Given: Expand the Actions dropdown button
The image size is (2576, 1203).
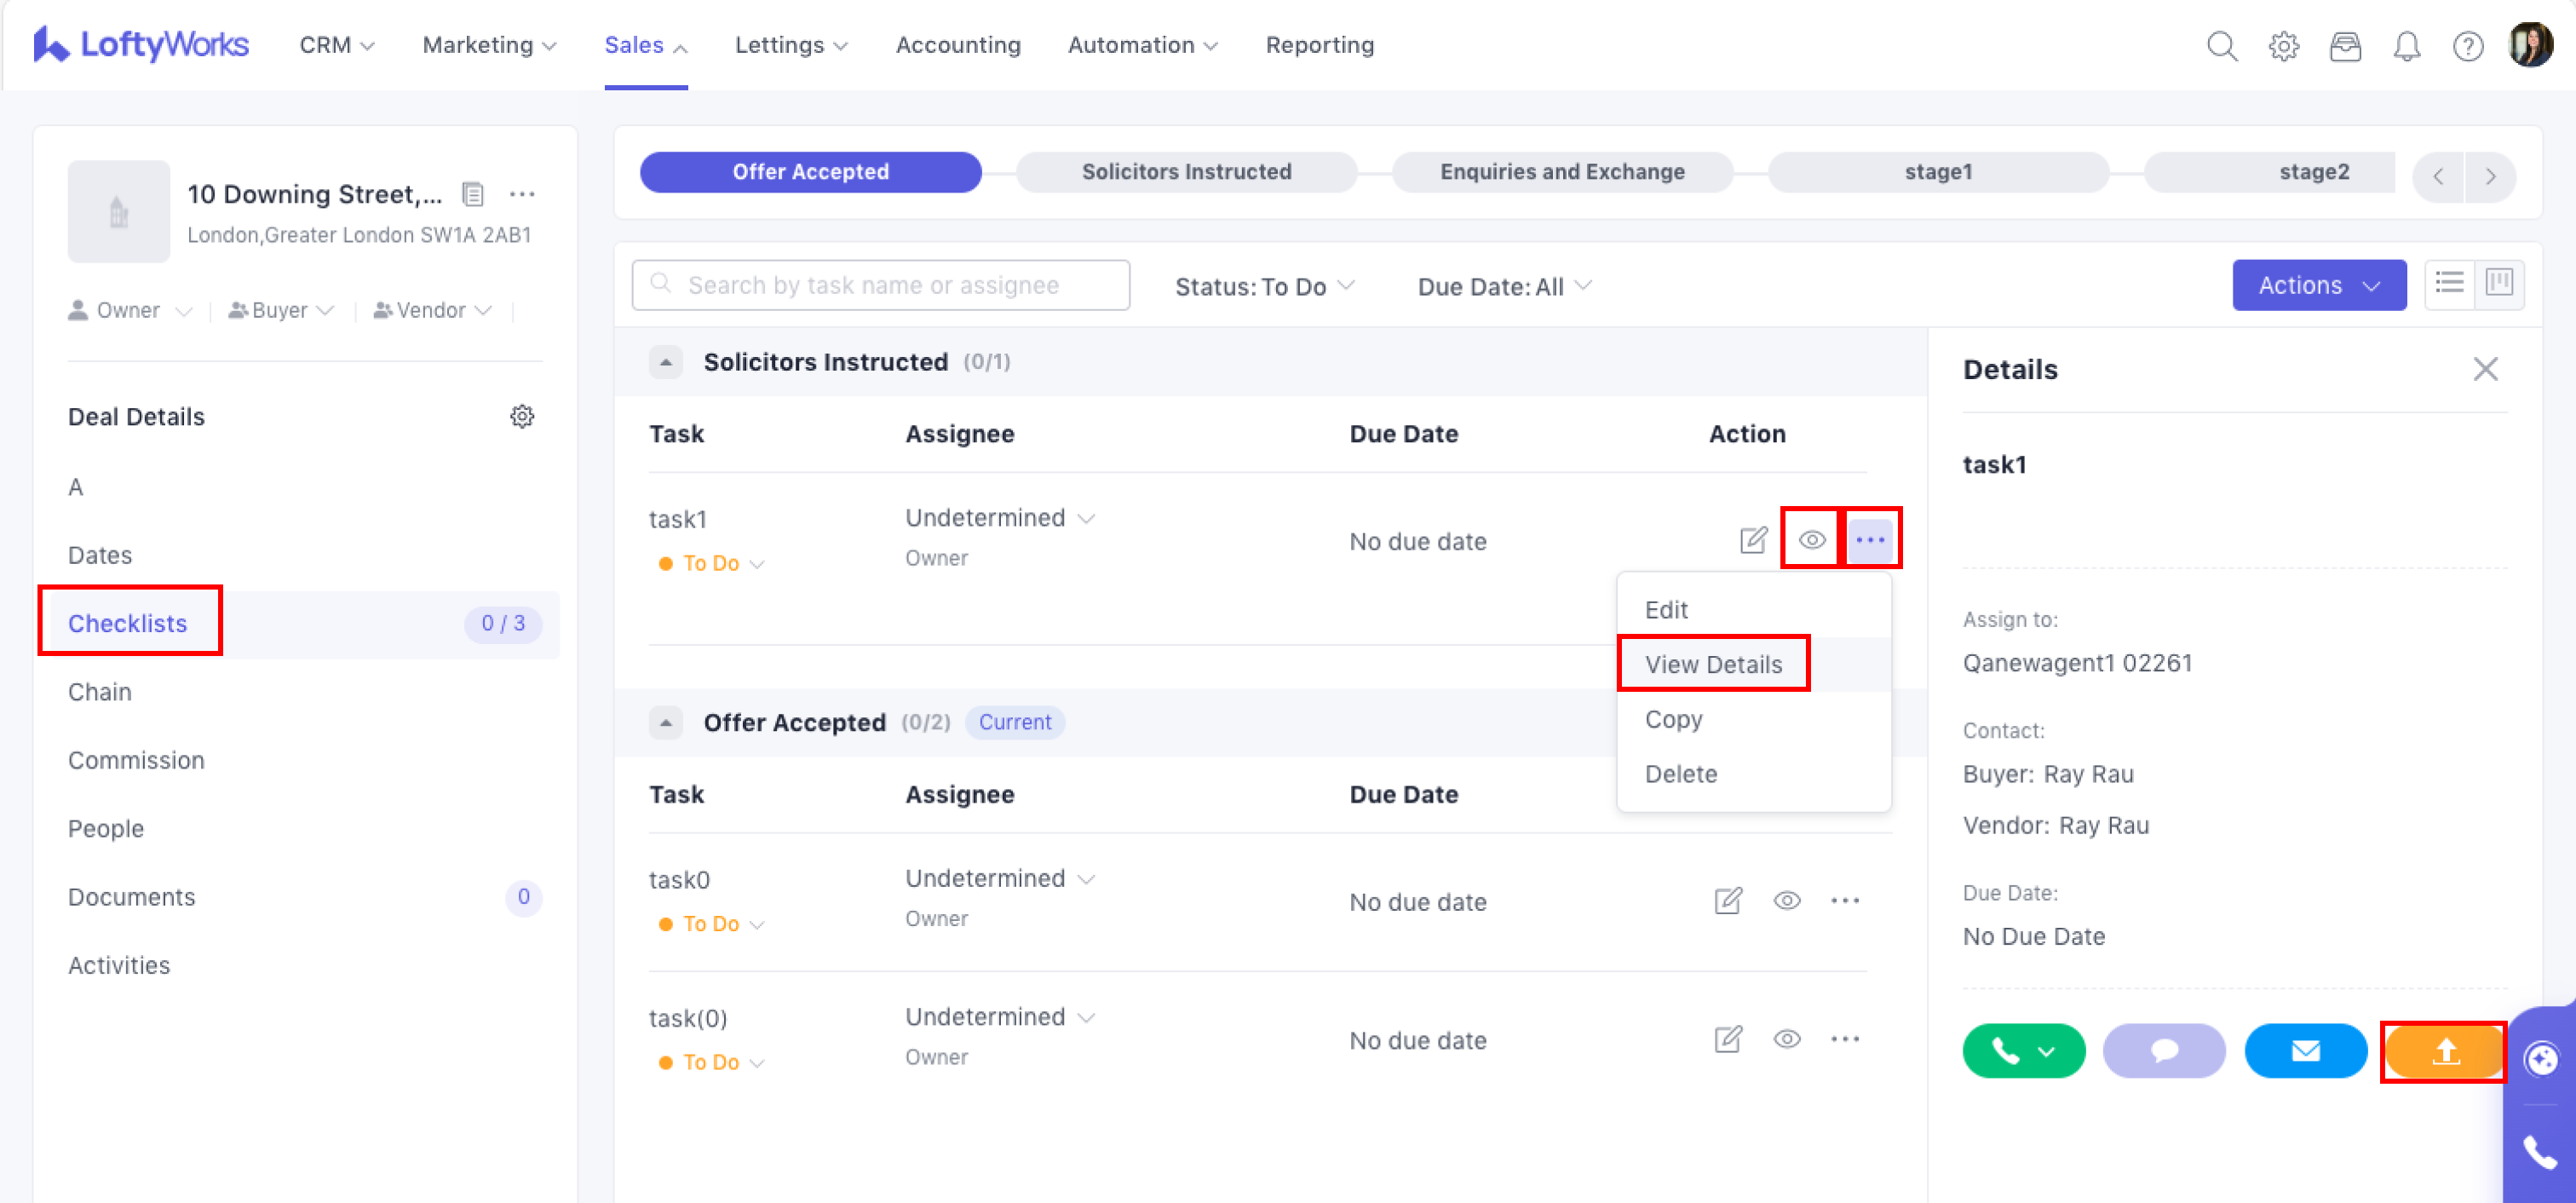Looking at the screenshot, I should (2318, 286).
